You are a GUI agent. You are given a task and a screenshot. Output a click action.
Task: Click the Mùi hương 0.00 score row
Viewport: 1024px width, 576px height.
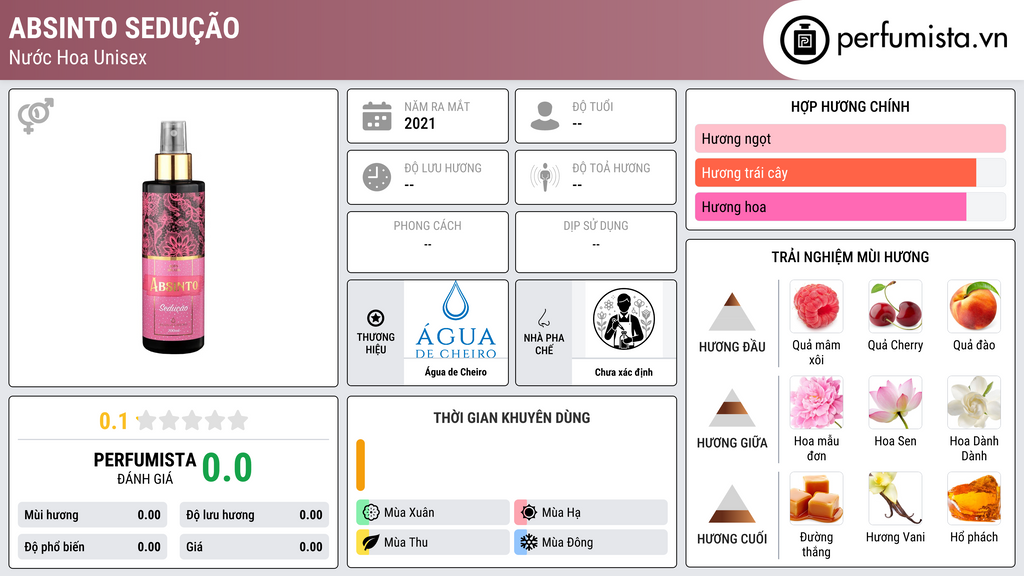click(x=93, y=515)
